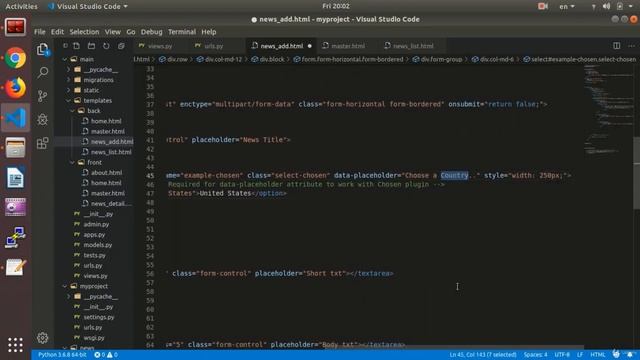Collapse the myproject folder
Image resolution: width=640 pixels, height=360 pixels.
(65, 286)
